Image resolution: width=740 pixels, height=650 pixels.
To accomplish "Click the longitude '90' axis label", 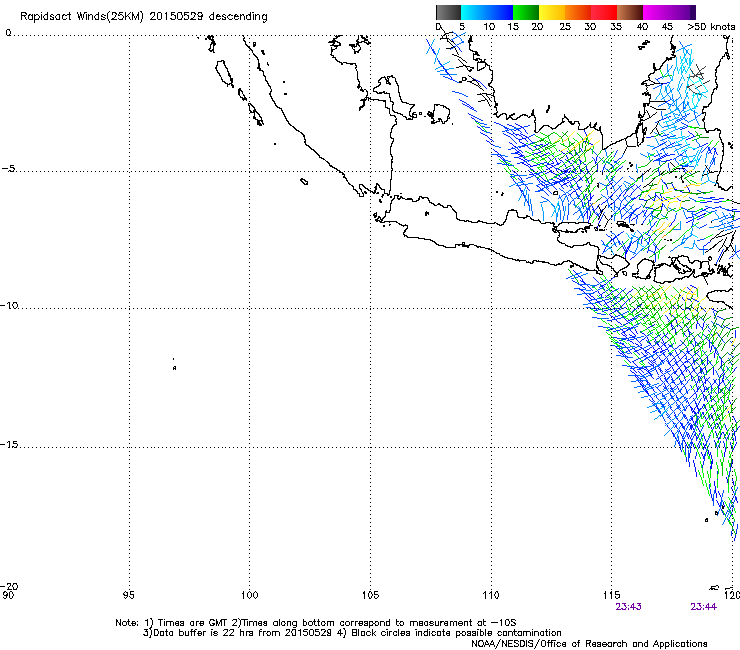I will (x=8, y=595).
